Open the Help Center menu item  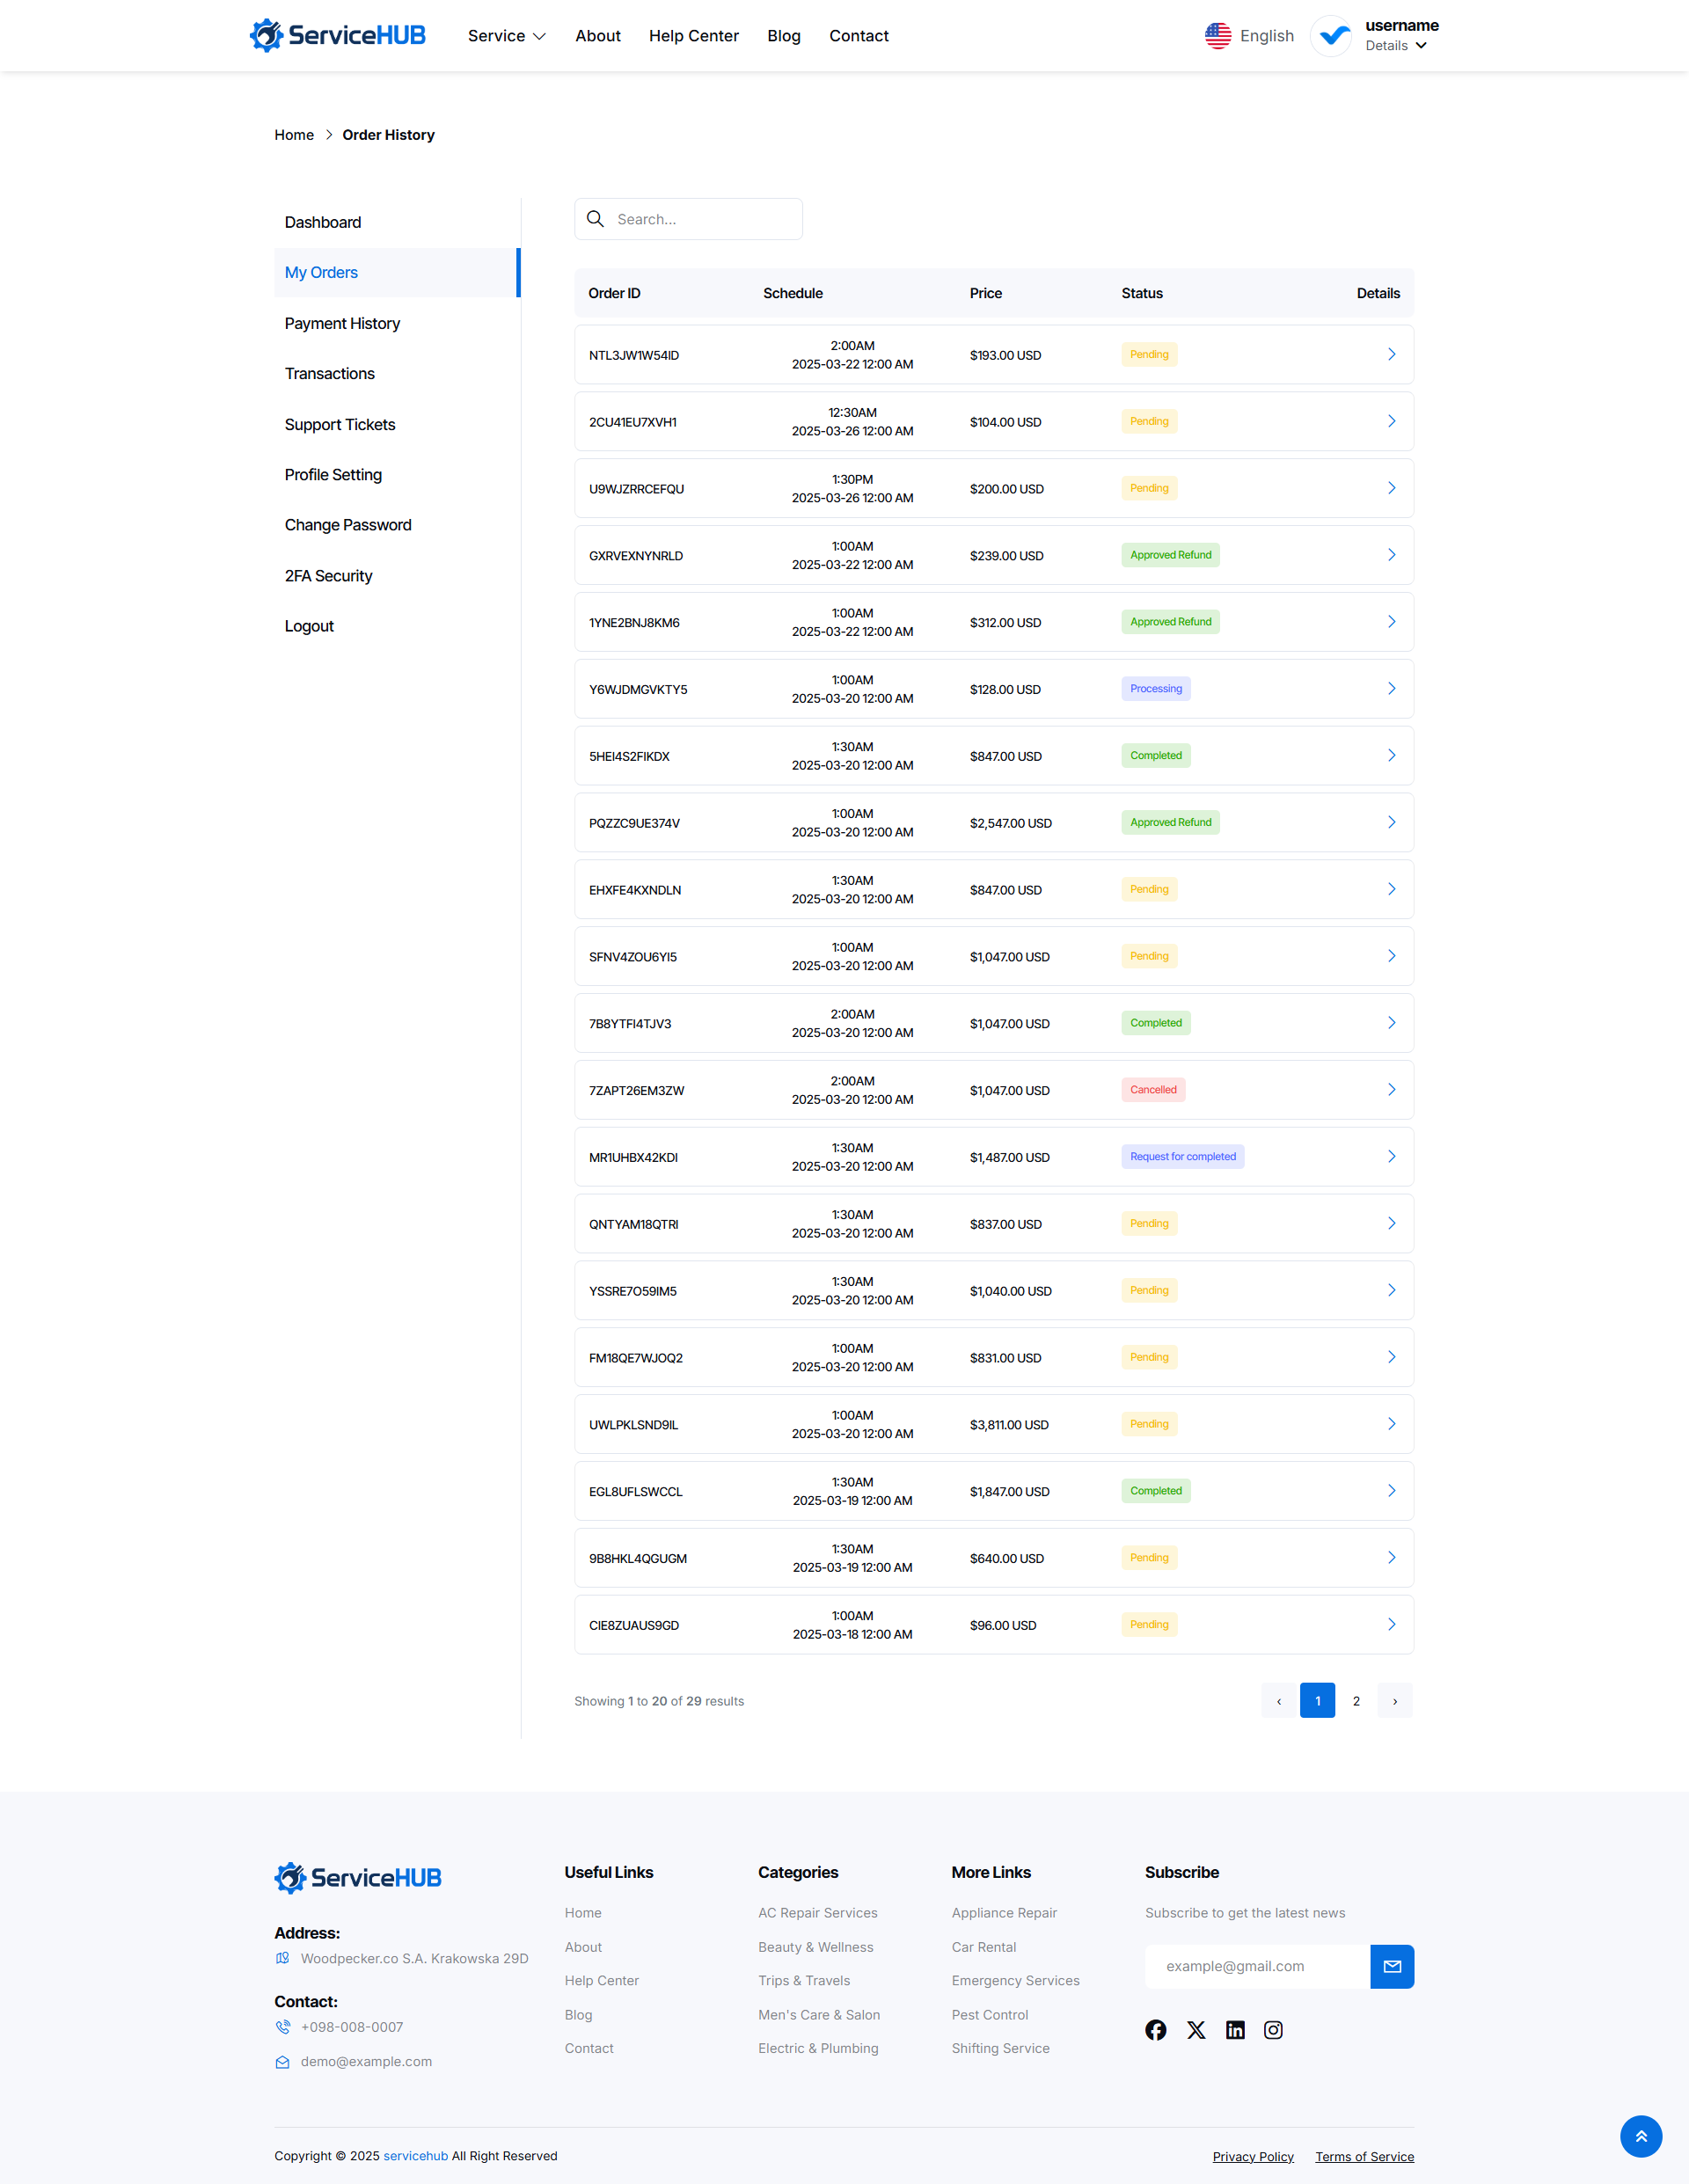(x=693, y=35)
